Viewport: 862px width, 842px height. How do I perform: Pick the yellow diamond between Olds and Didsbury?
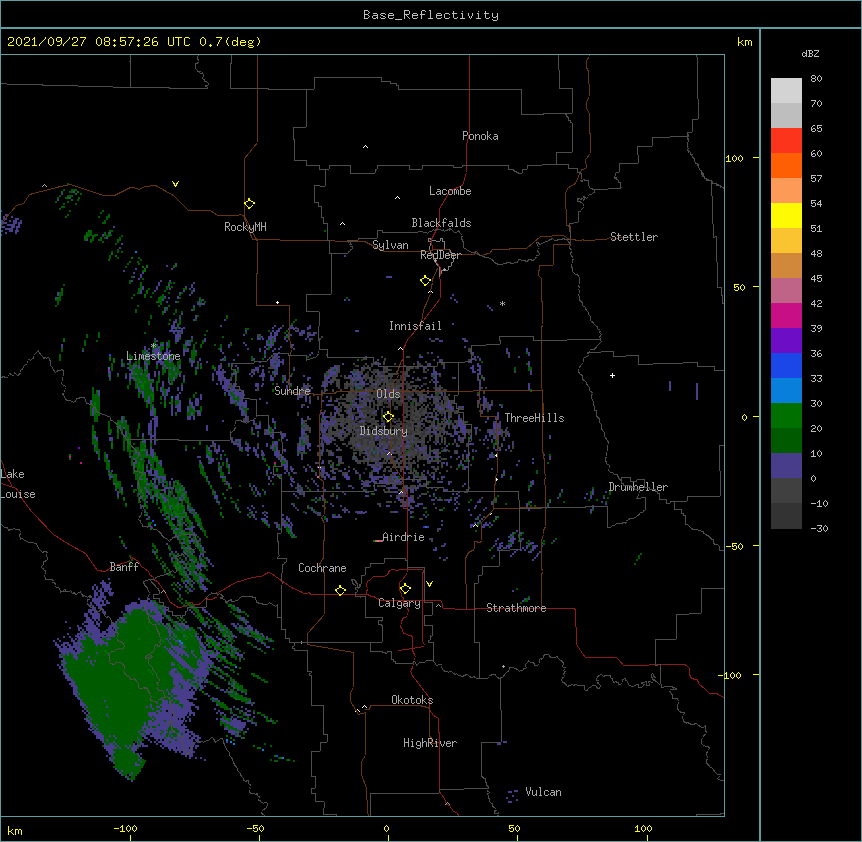388,417
